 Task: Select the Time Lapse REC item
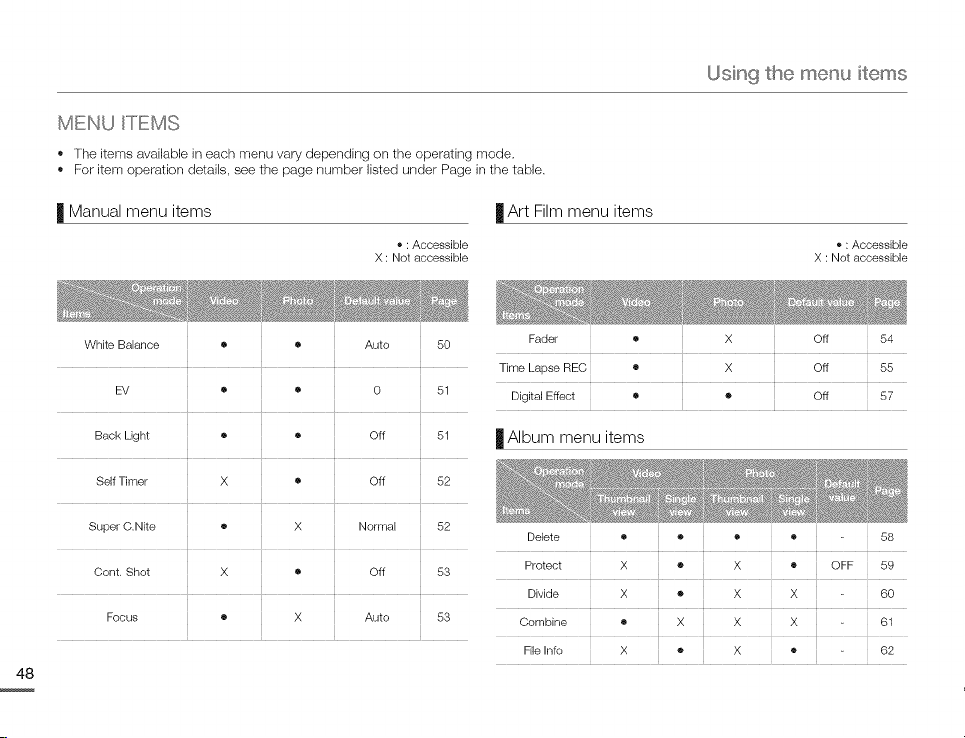click(543, 367)
